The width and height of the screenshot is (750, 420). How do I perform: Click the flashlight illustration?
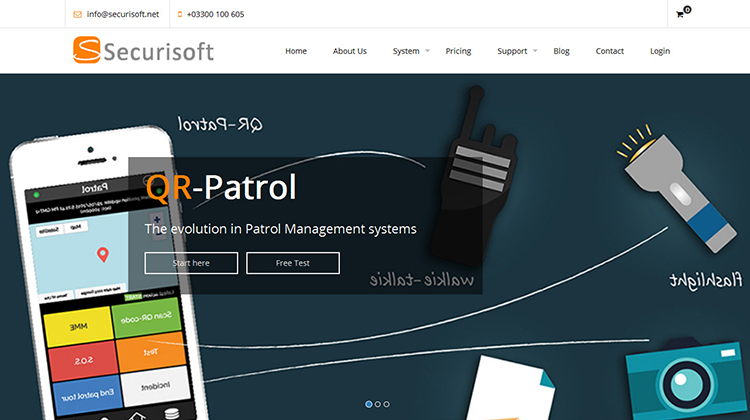click(676, 188)
